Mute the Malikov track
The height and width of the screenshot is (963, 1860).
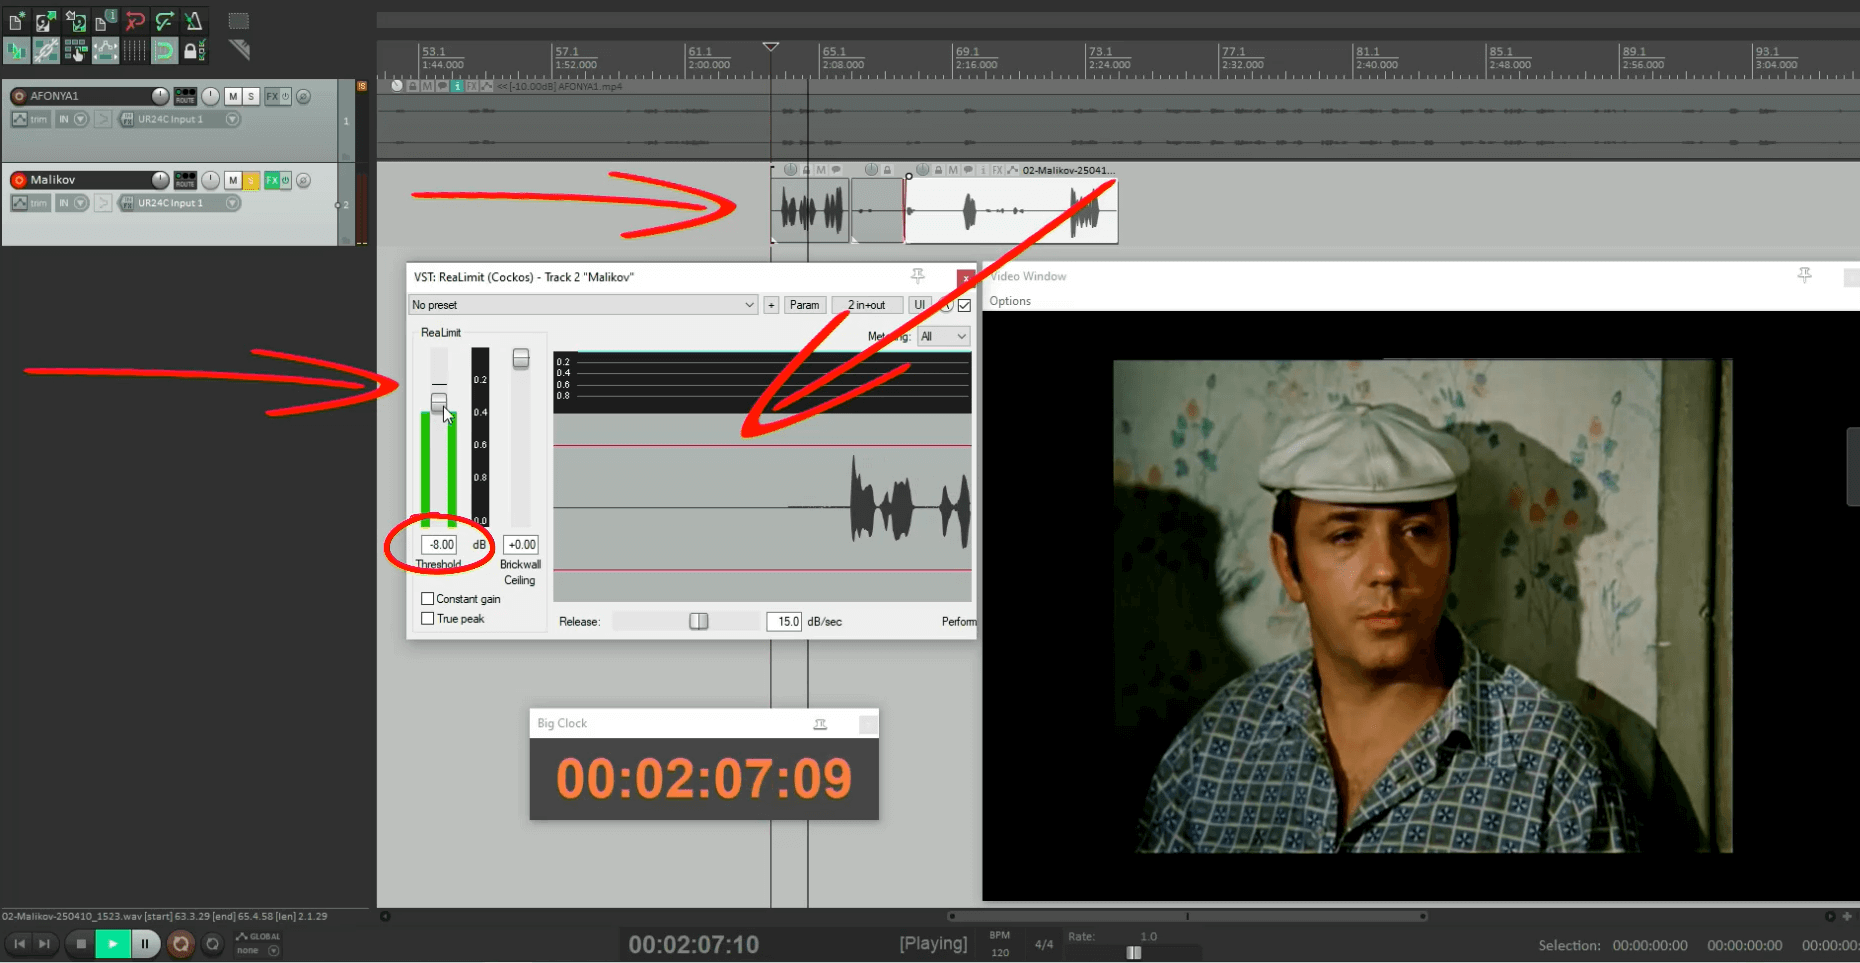click(233, 180)
